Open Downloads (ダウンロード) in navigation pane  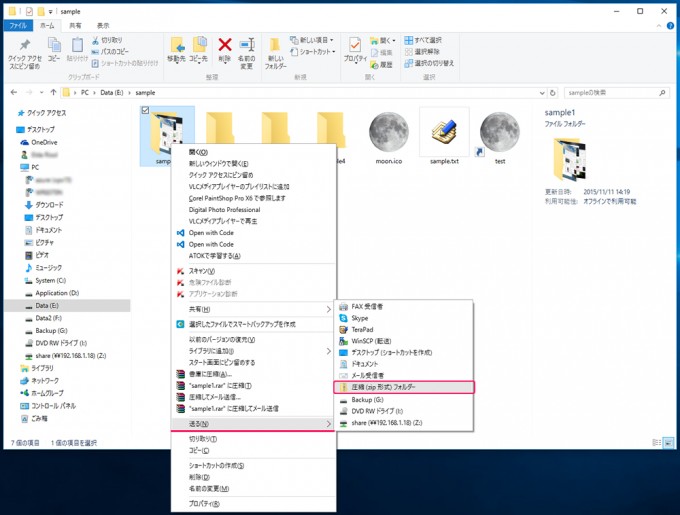44,205
